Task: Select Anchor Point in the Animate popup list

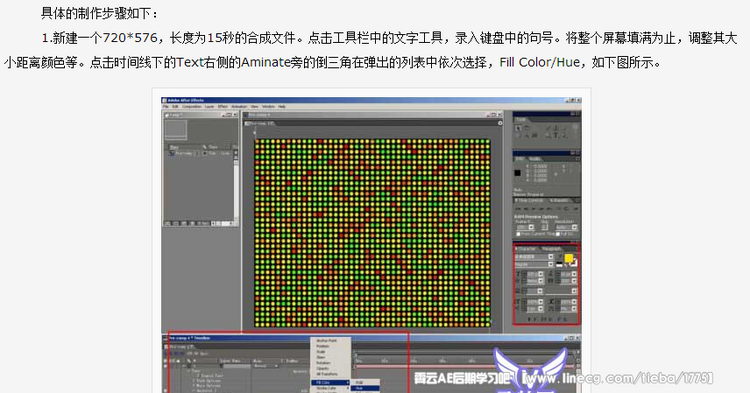Action: pos(327,341)
